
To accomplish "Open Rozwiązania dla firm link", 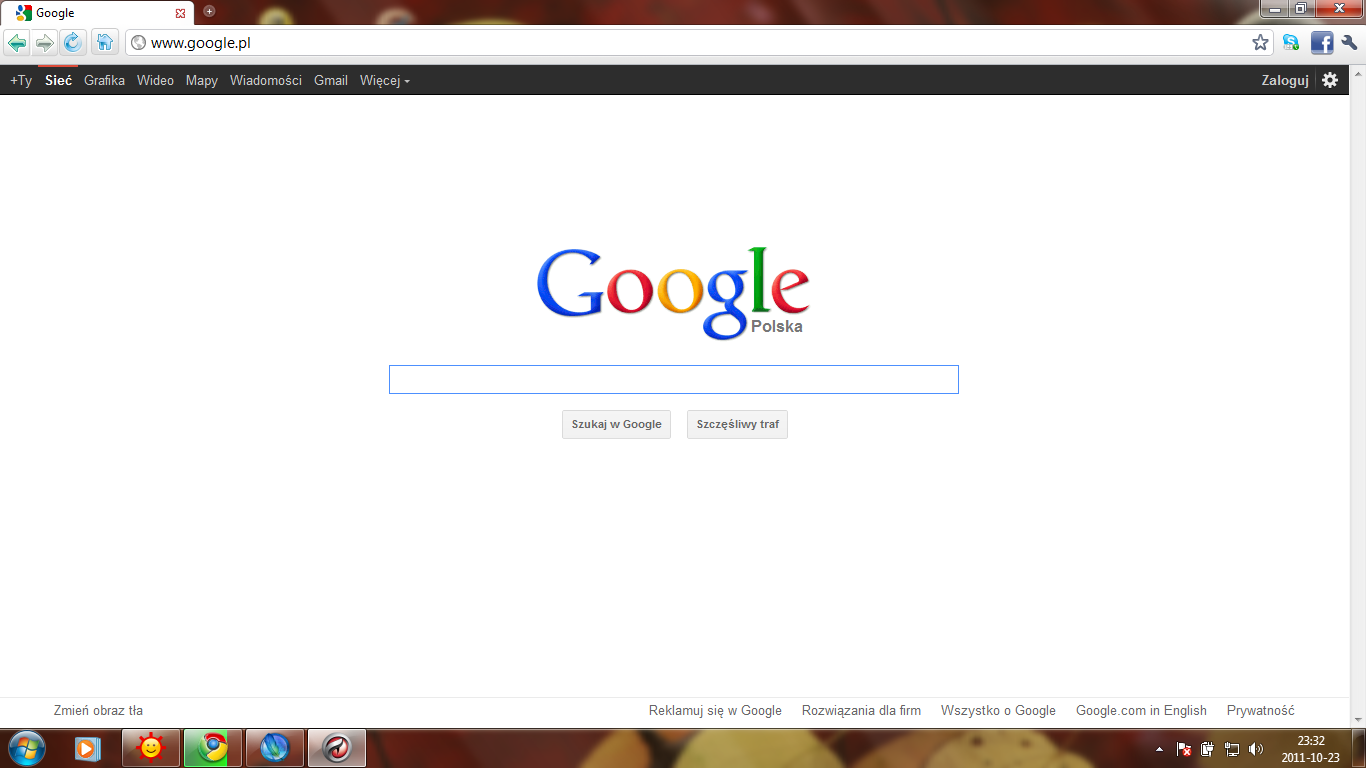I will [861, 711].
